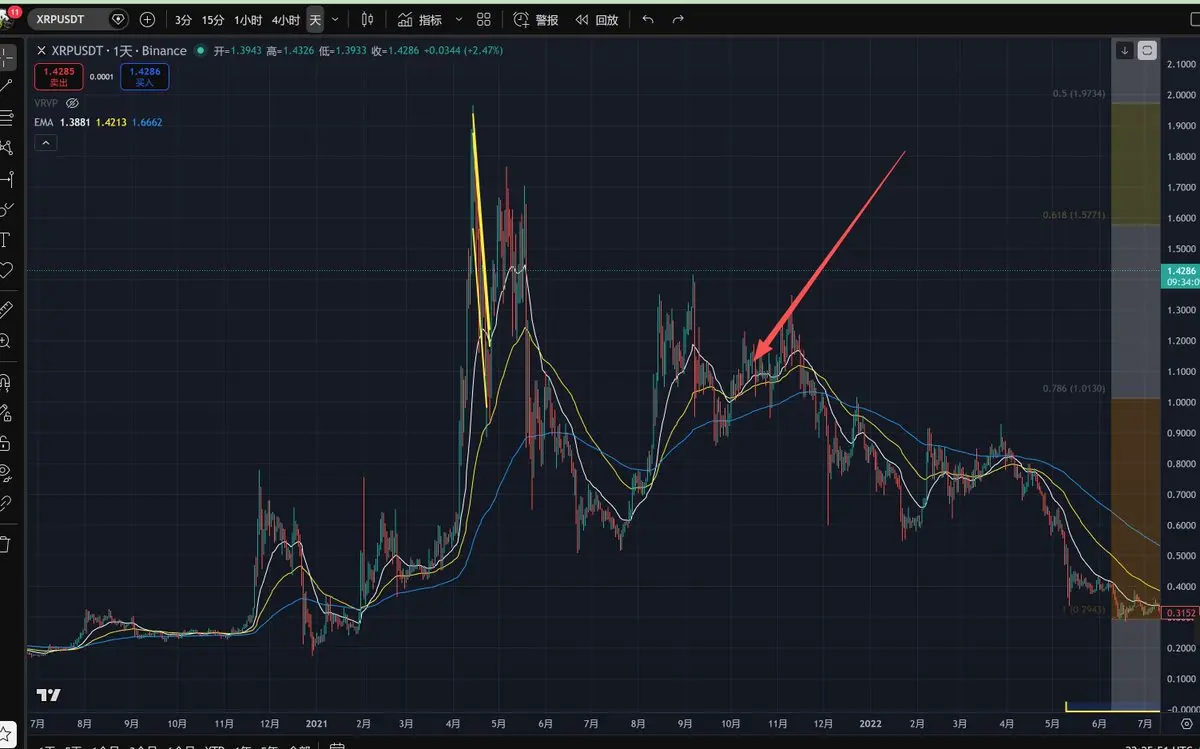Open the notifications avatar with badge 11

tap(10, 17)
